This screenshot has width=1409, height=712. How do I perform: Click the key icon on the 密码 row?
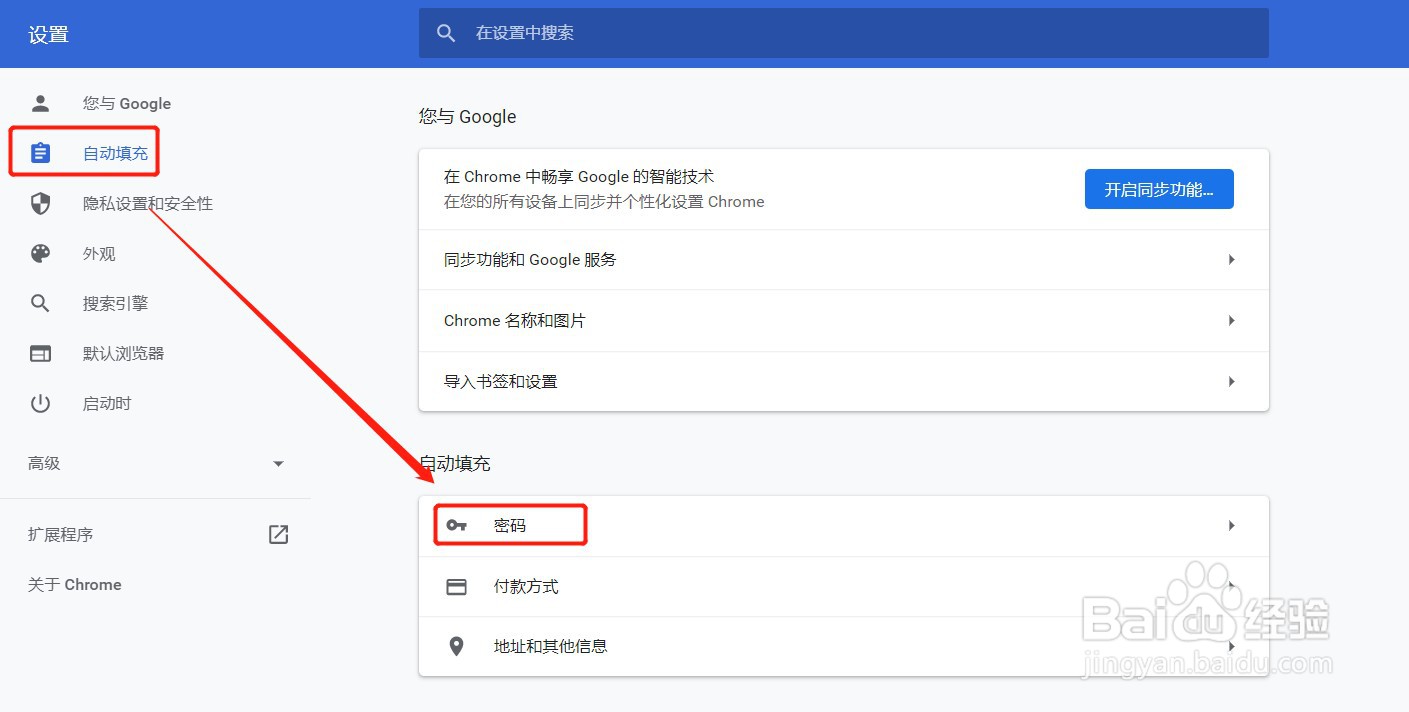pyautogui.click(x=457, y=524)
